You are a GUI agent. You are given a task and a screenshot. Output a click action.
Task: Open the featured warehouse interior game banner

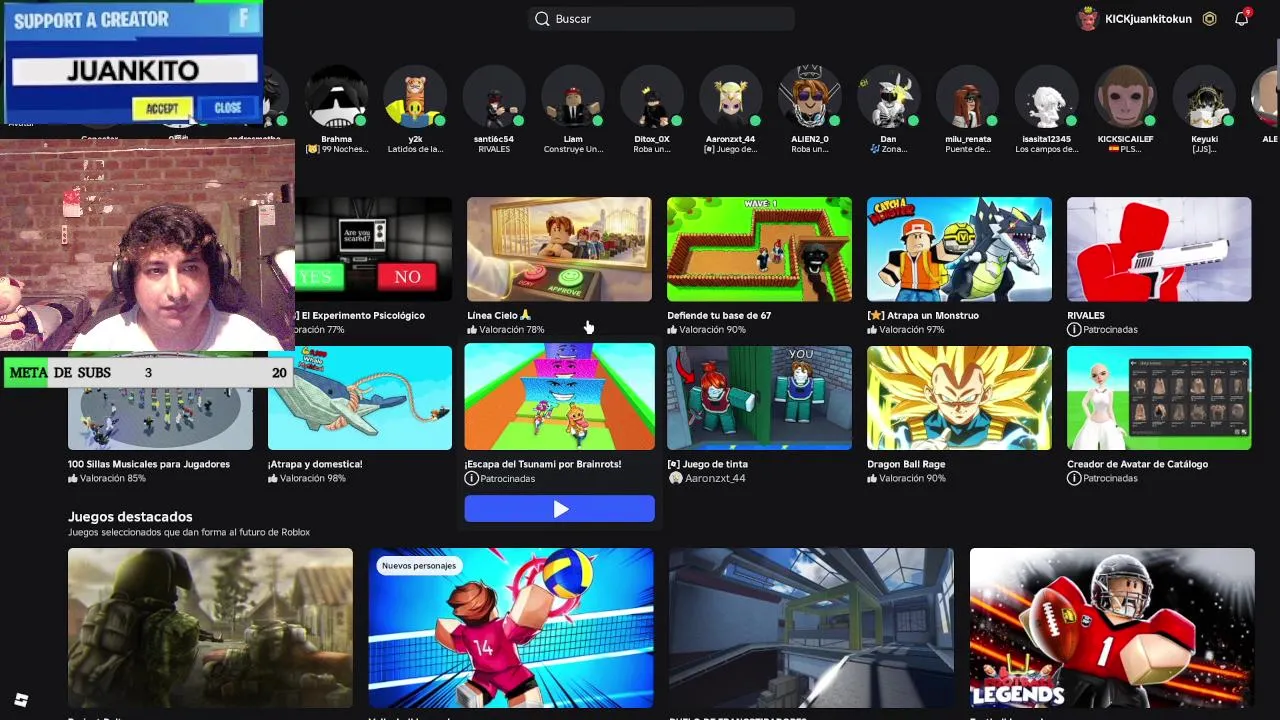811,628
